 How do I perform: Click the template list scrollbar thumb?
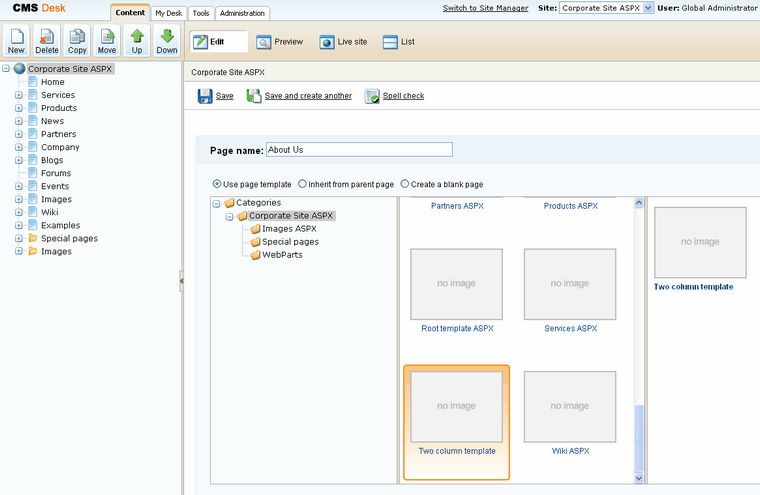pos(639,439)
